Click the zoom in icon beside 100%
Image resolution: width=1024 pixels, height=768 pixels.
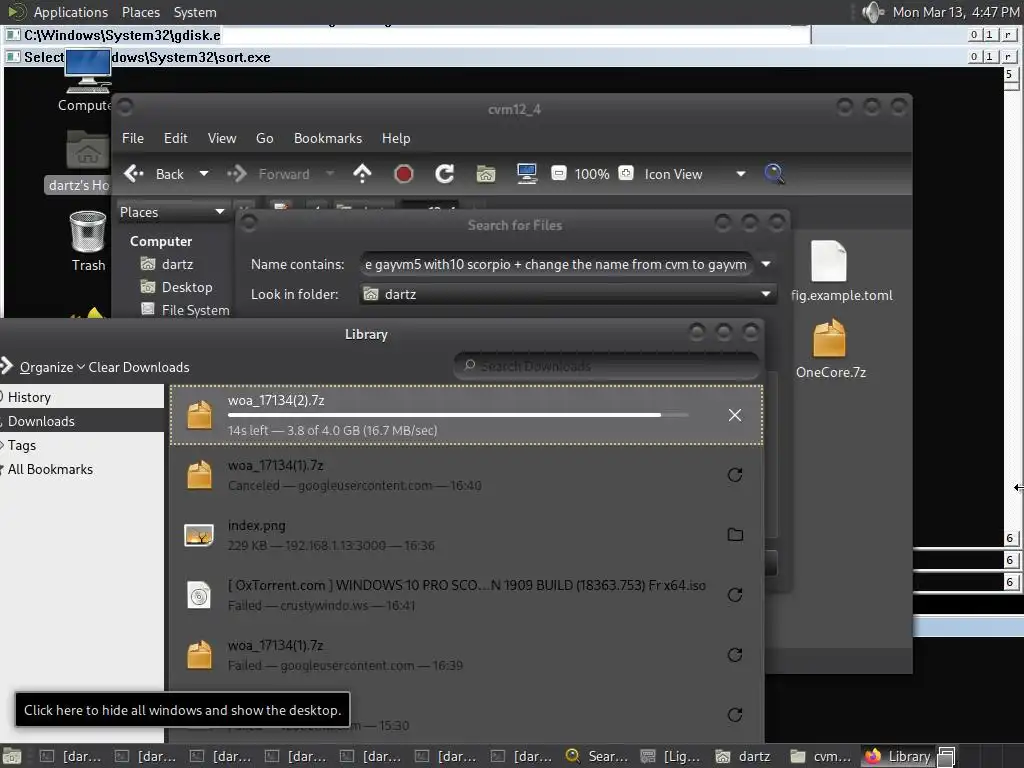[x=626, y=173]
